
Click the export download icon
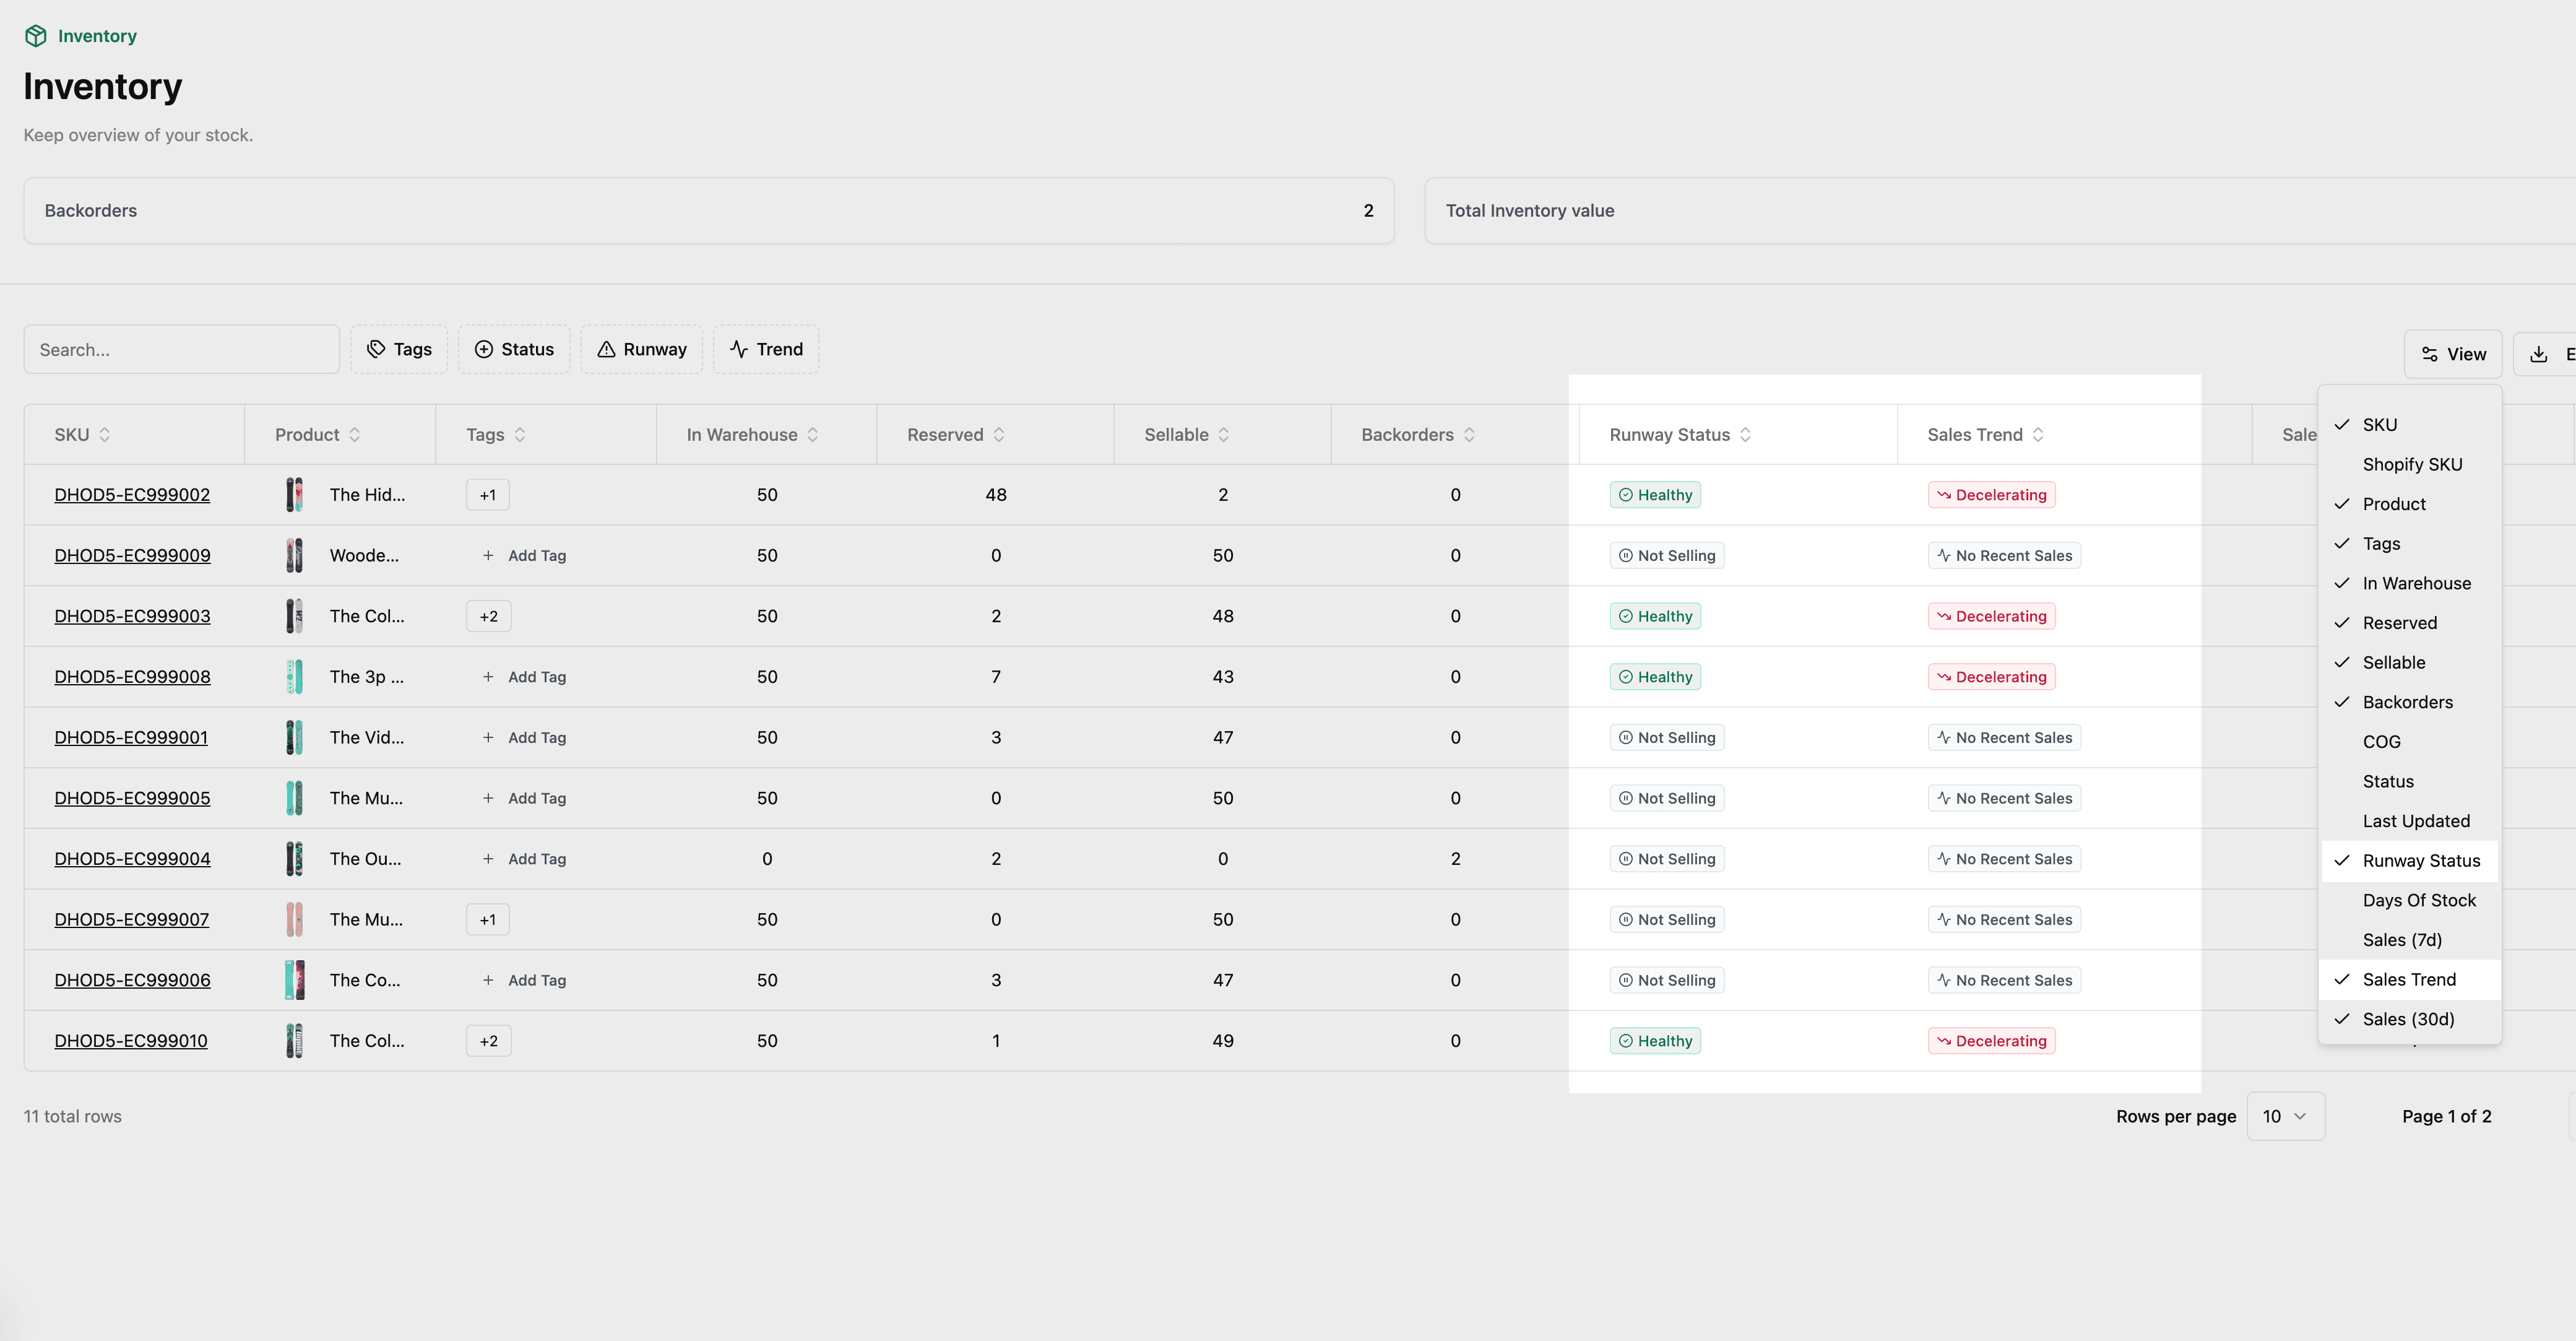2538,354
